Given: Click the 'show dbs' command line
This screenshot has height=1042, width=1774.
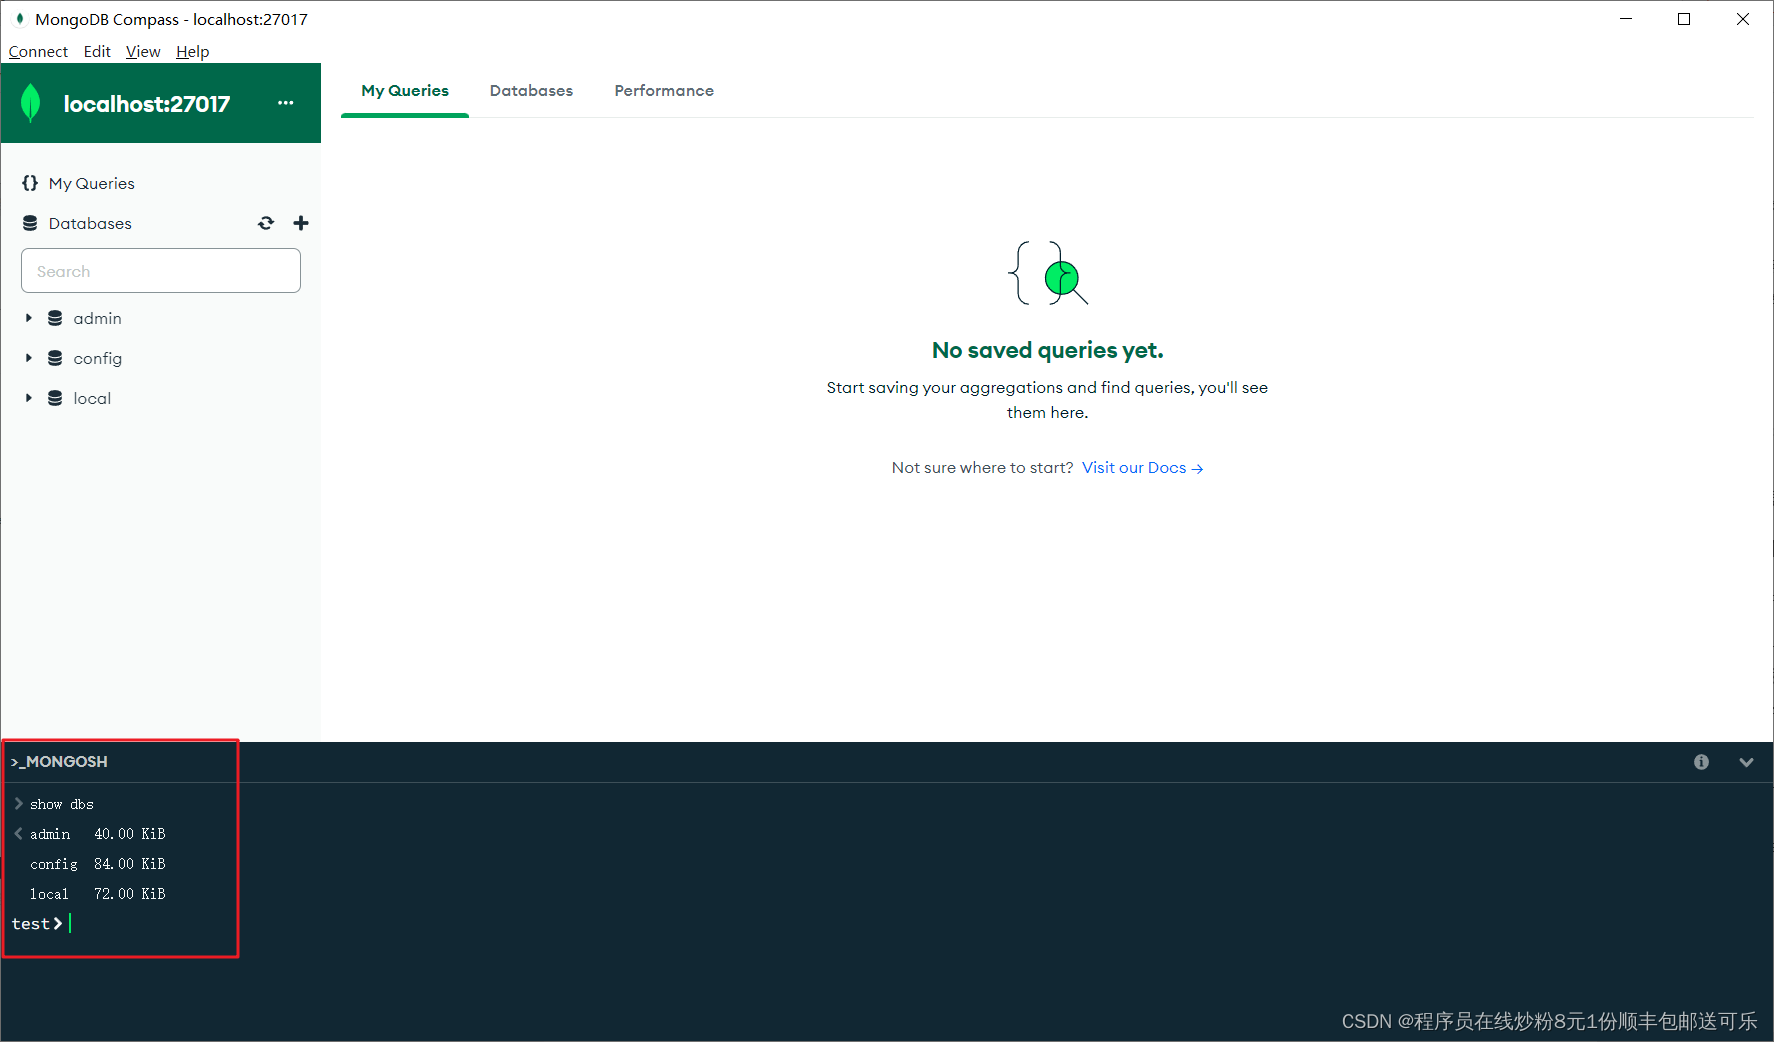Looking at the screenshot, I should pos(62,804).
